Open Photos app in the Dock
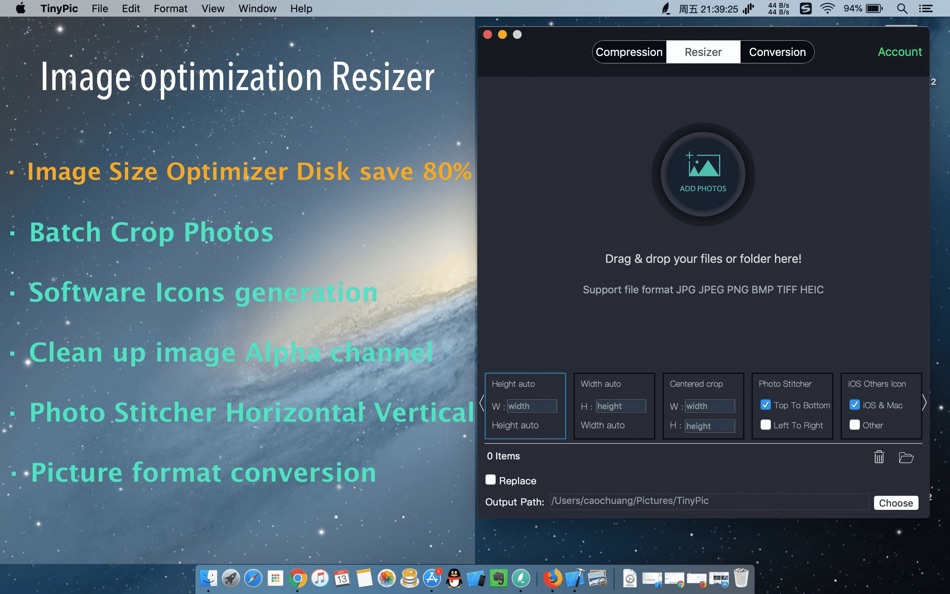 pyautogui.click(x=387, y=578)
